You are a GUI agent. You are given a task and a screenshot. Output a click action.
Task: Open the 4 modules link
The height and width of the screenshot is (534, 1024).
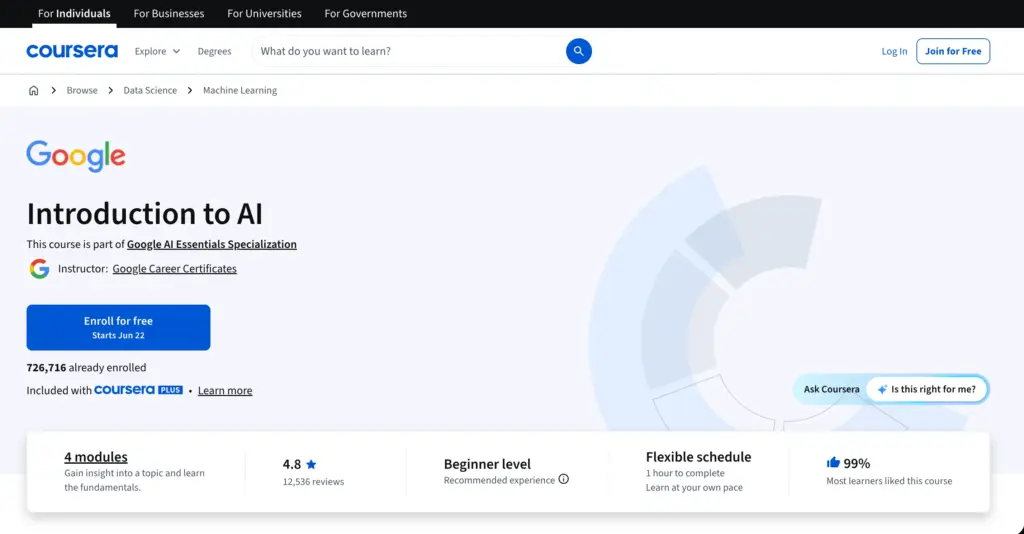(x=96, y=457)
